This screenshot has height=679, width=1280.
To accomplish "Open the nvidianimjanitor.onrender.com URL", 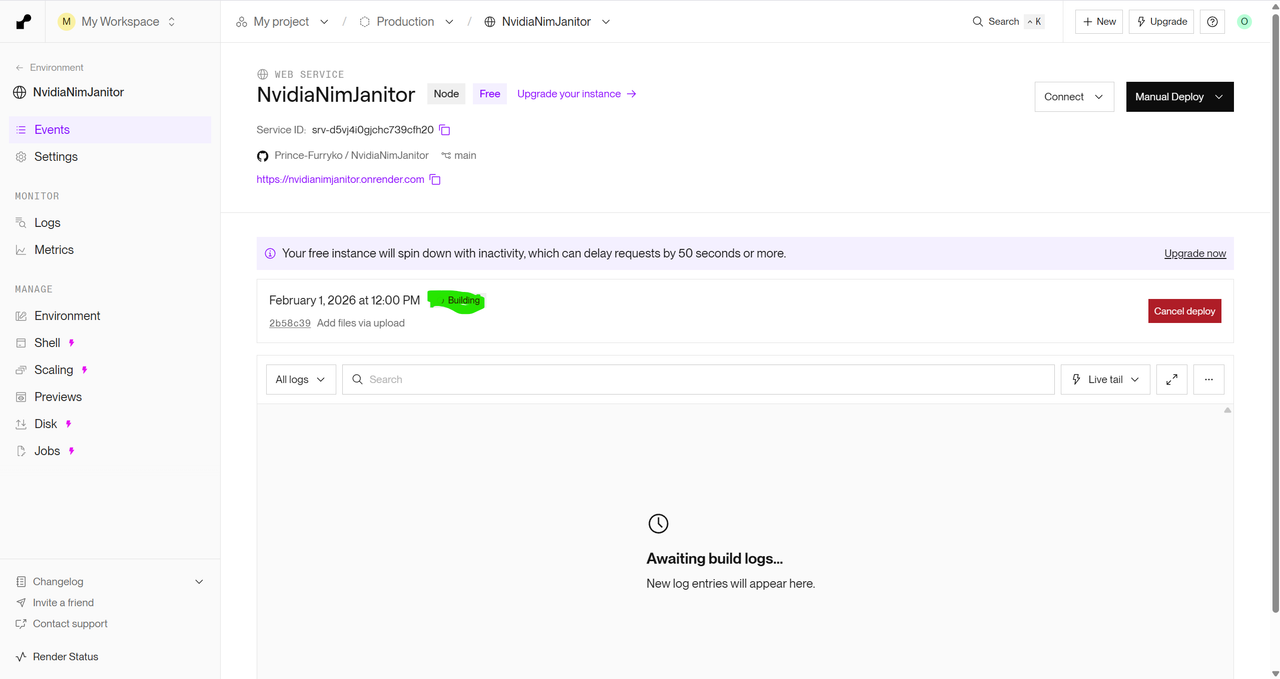I will click(340, 180).
